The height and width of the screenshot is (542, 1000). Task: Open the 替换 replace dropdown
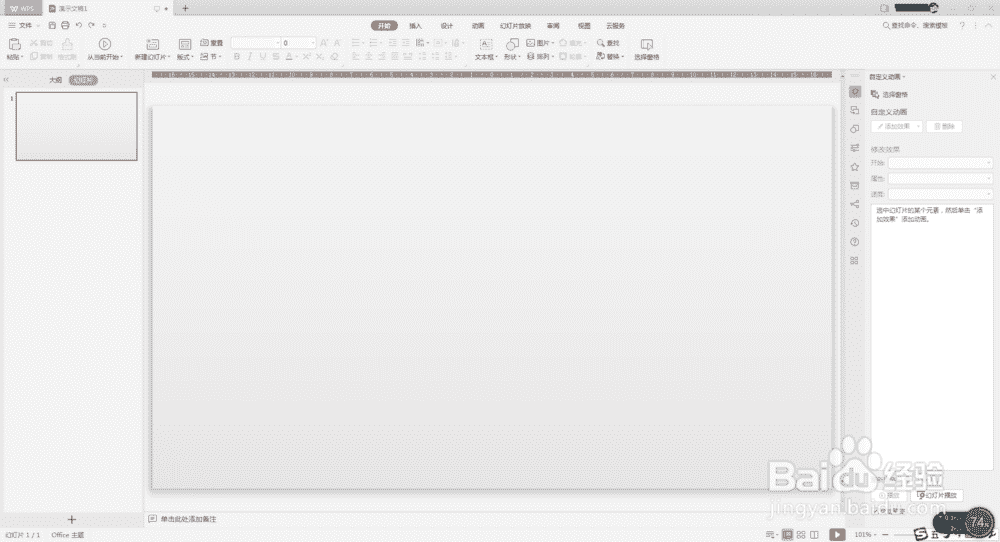610,57
